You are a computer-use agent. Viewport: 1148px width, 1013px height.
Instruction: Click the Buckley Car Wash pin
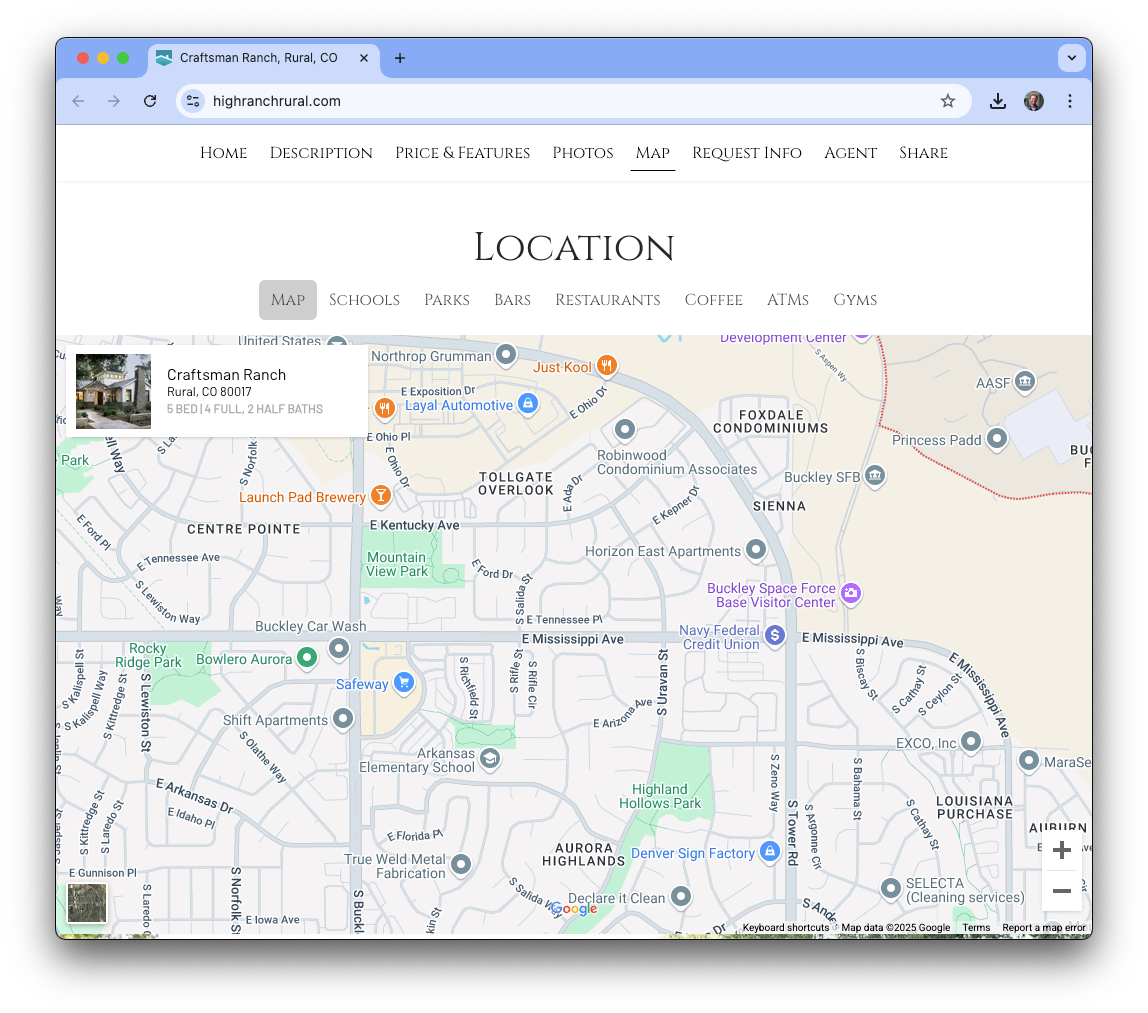[338, 648]
